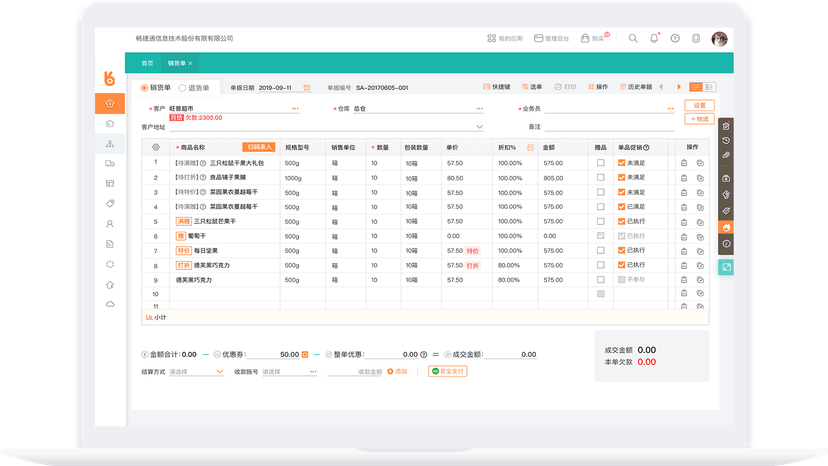Toggle 不参与 promotion checkbox in row 9
Image resolution: width=828 pixels, height=466 pixels.
point(622,279)
